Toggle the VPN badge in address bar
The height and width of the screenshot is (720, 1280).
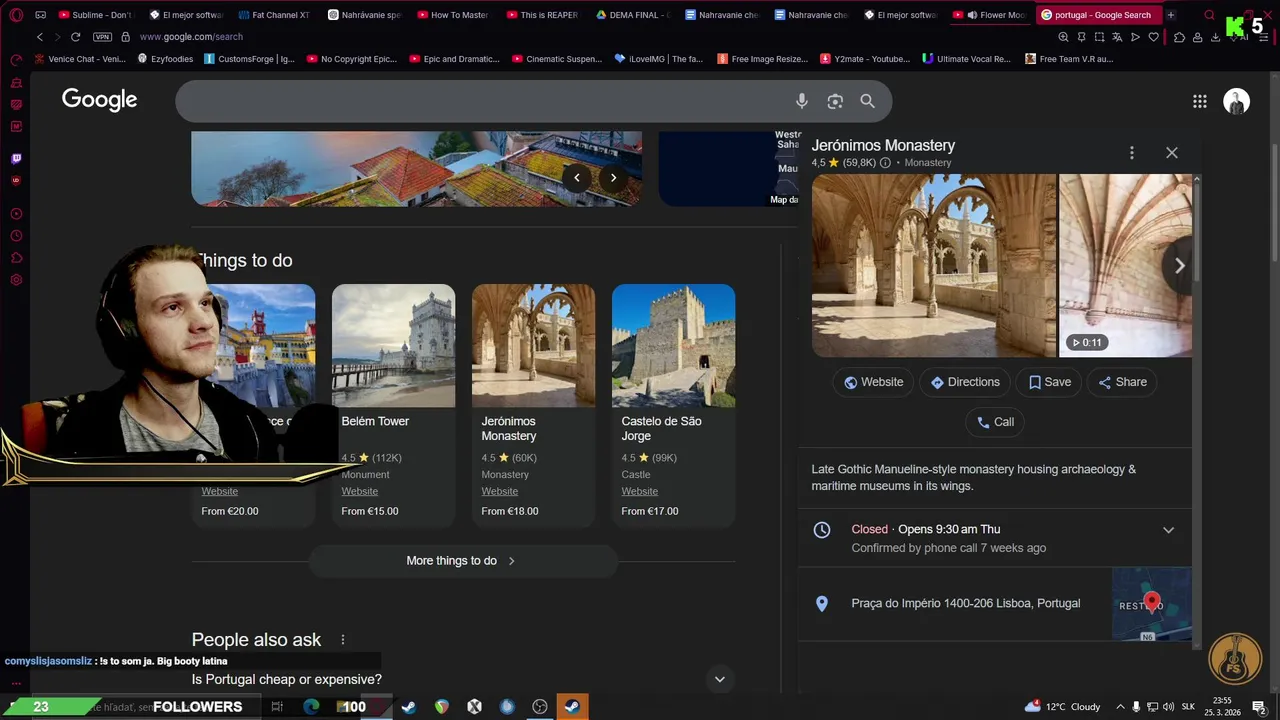[102, 37]
